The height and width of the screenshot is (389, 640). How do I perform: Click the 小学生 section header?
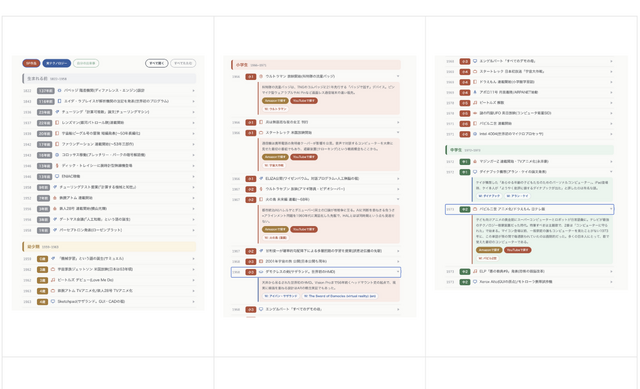[x=316, y=65]
